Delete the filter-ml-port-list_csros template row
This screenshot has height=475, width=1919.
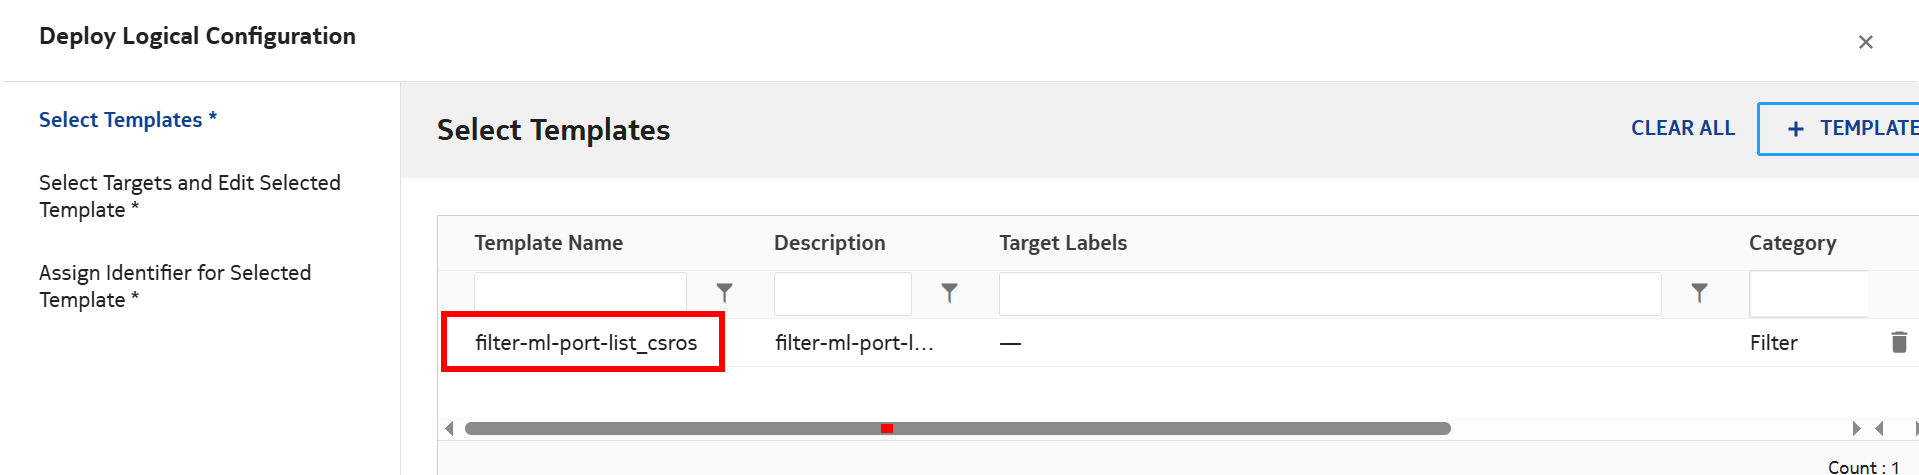1898,342
